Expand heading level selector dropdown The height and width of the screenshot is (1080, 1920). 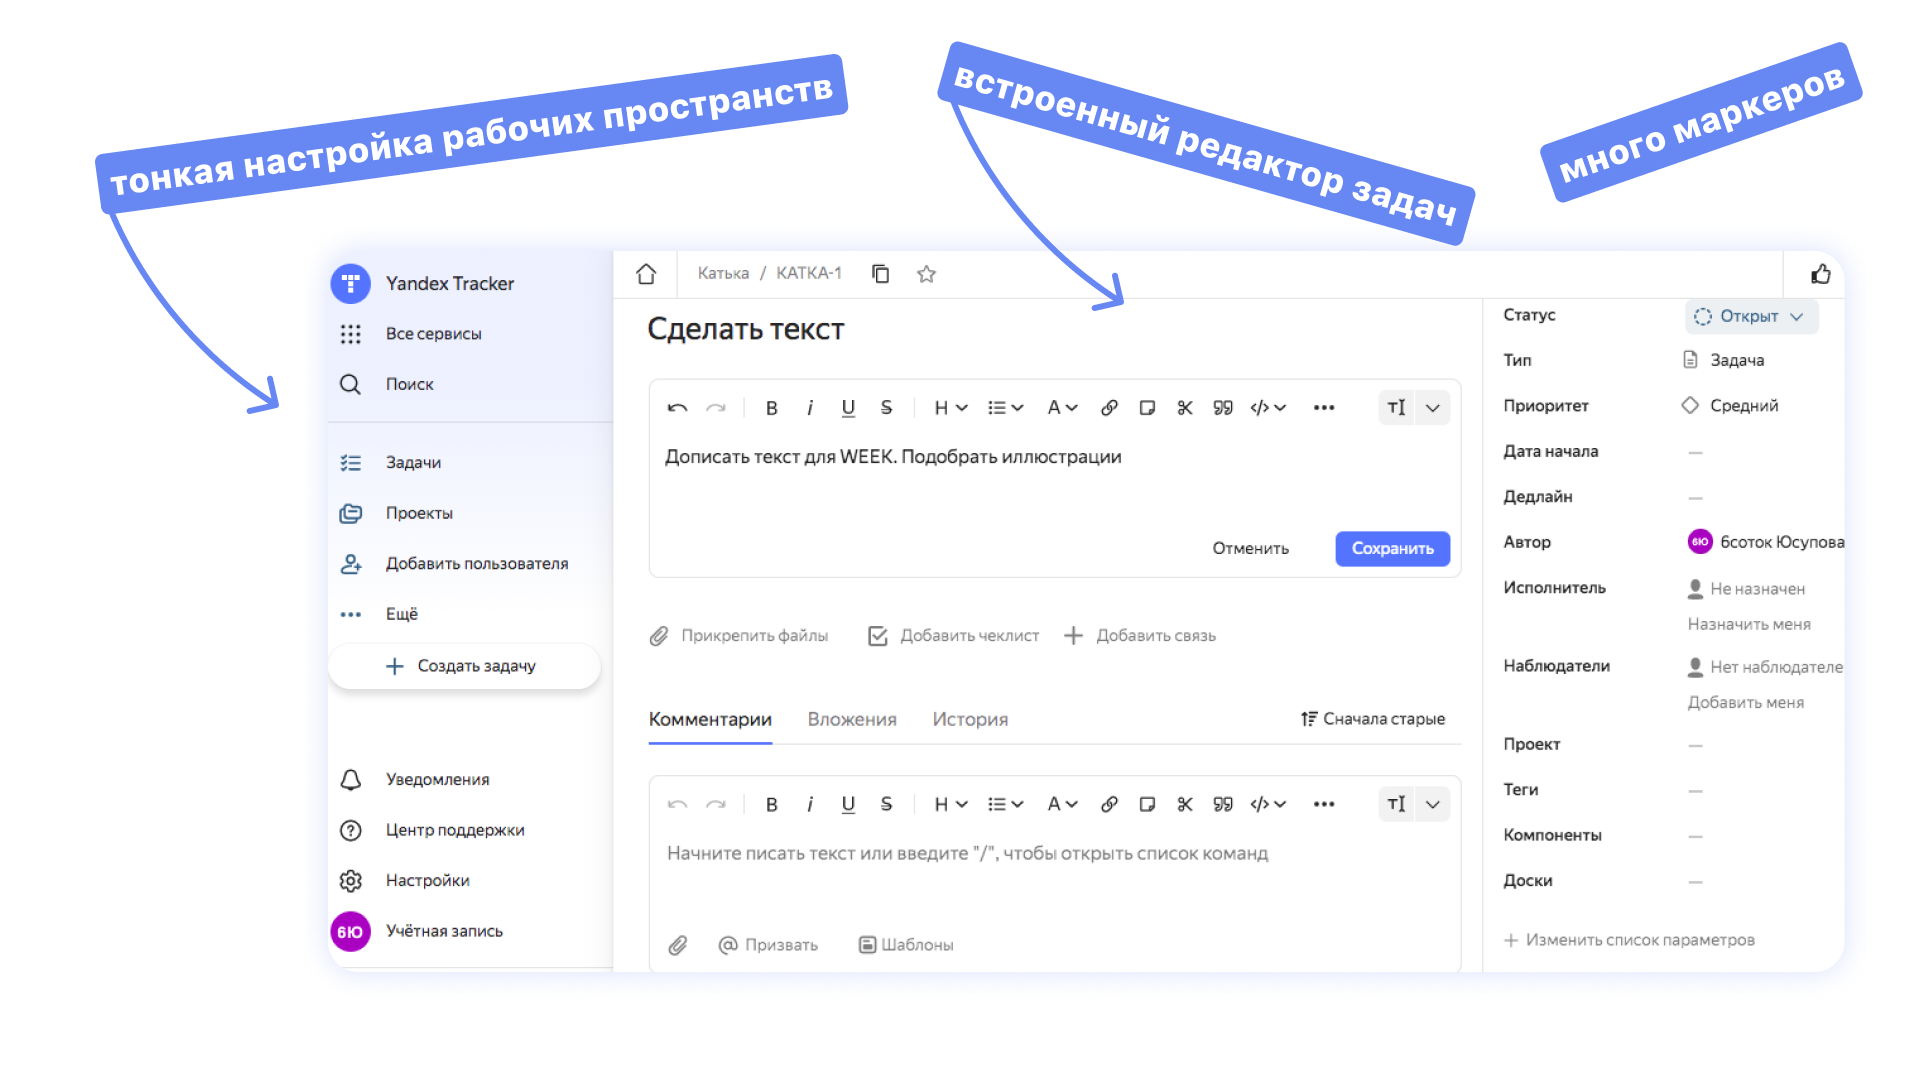(944, 407)
